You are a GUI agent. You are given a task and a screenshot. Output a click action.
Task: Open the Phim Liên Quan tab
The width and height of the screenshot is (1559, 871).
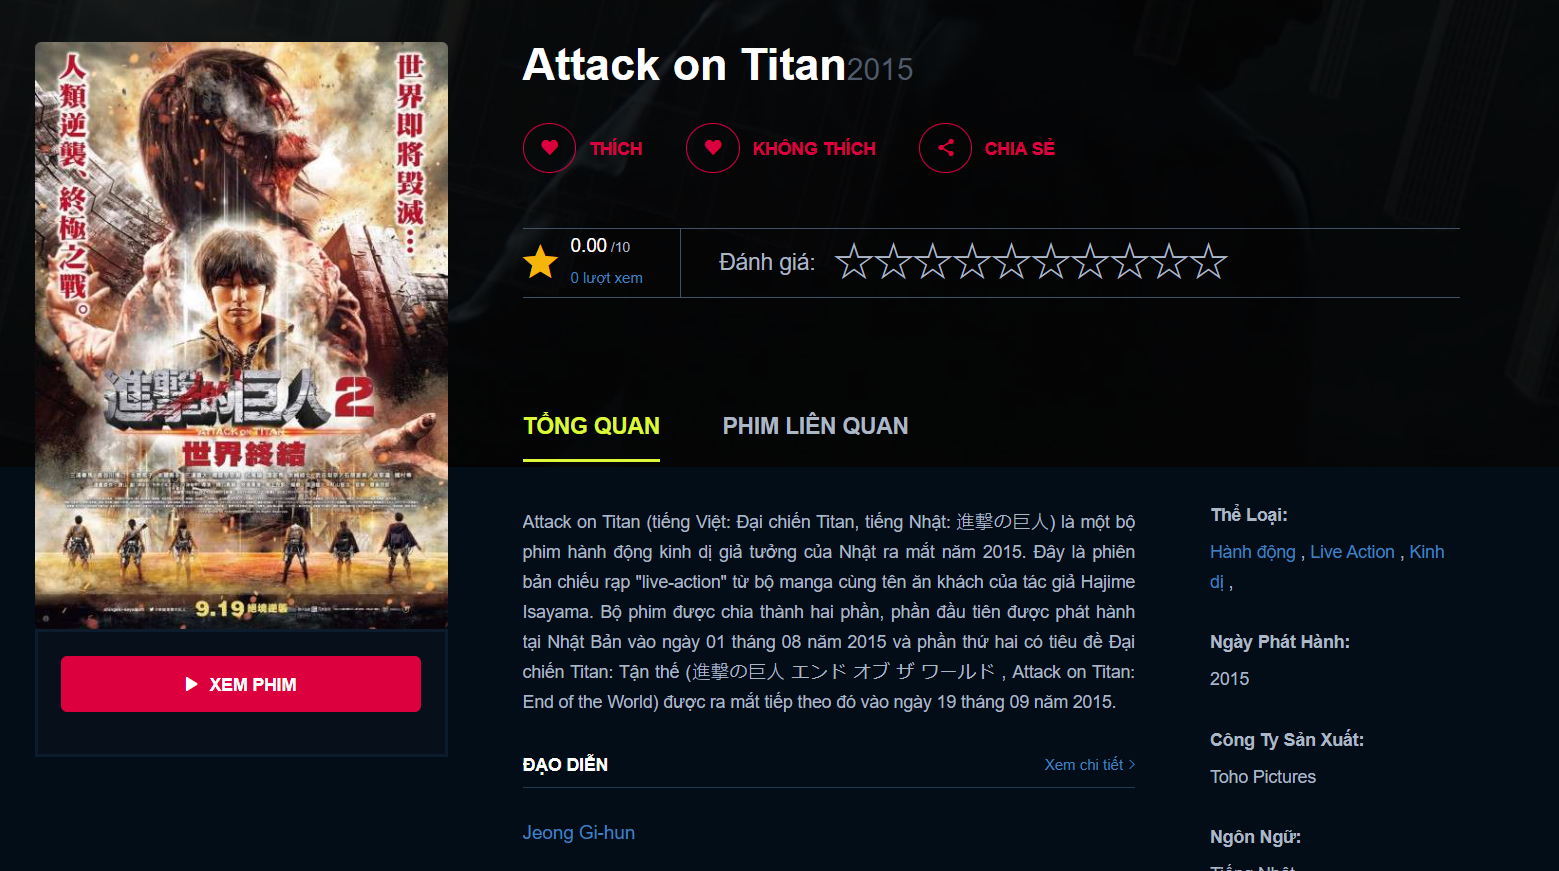tap(815, 426)
